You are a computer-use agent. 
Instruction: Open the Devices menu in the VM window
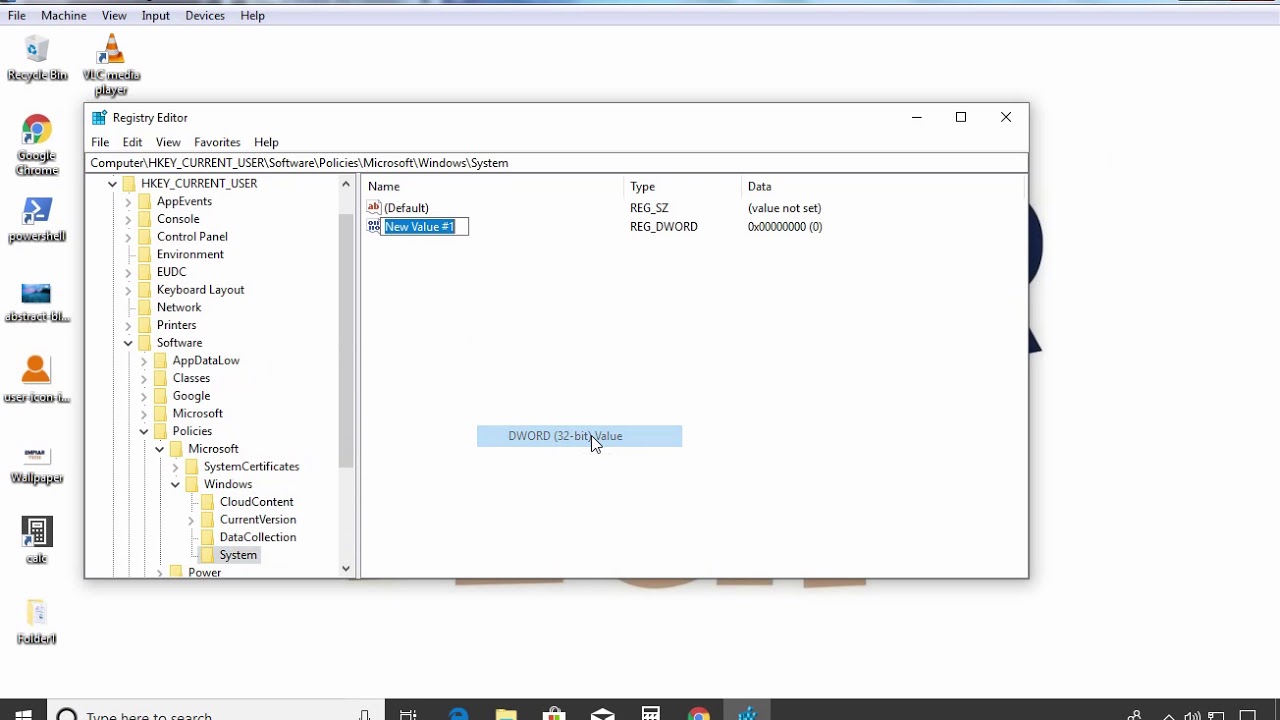pyautogui.click(x=205, y=16)
